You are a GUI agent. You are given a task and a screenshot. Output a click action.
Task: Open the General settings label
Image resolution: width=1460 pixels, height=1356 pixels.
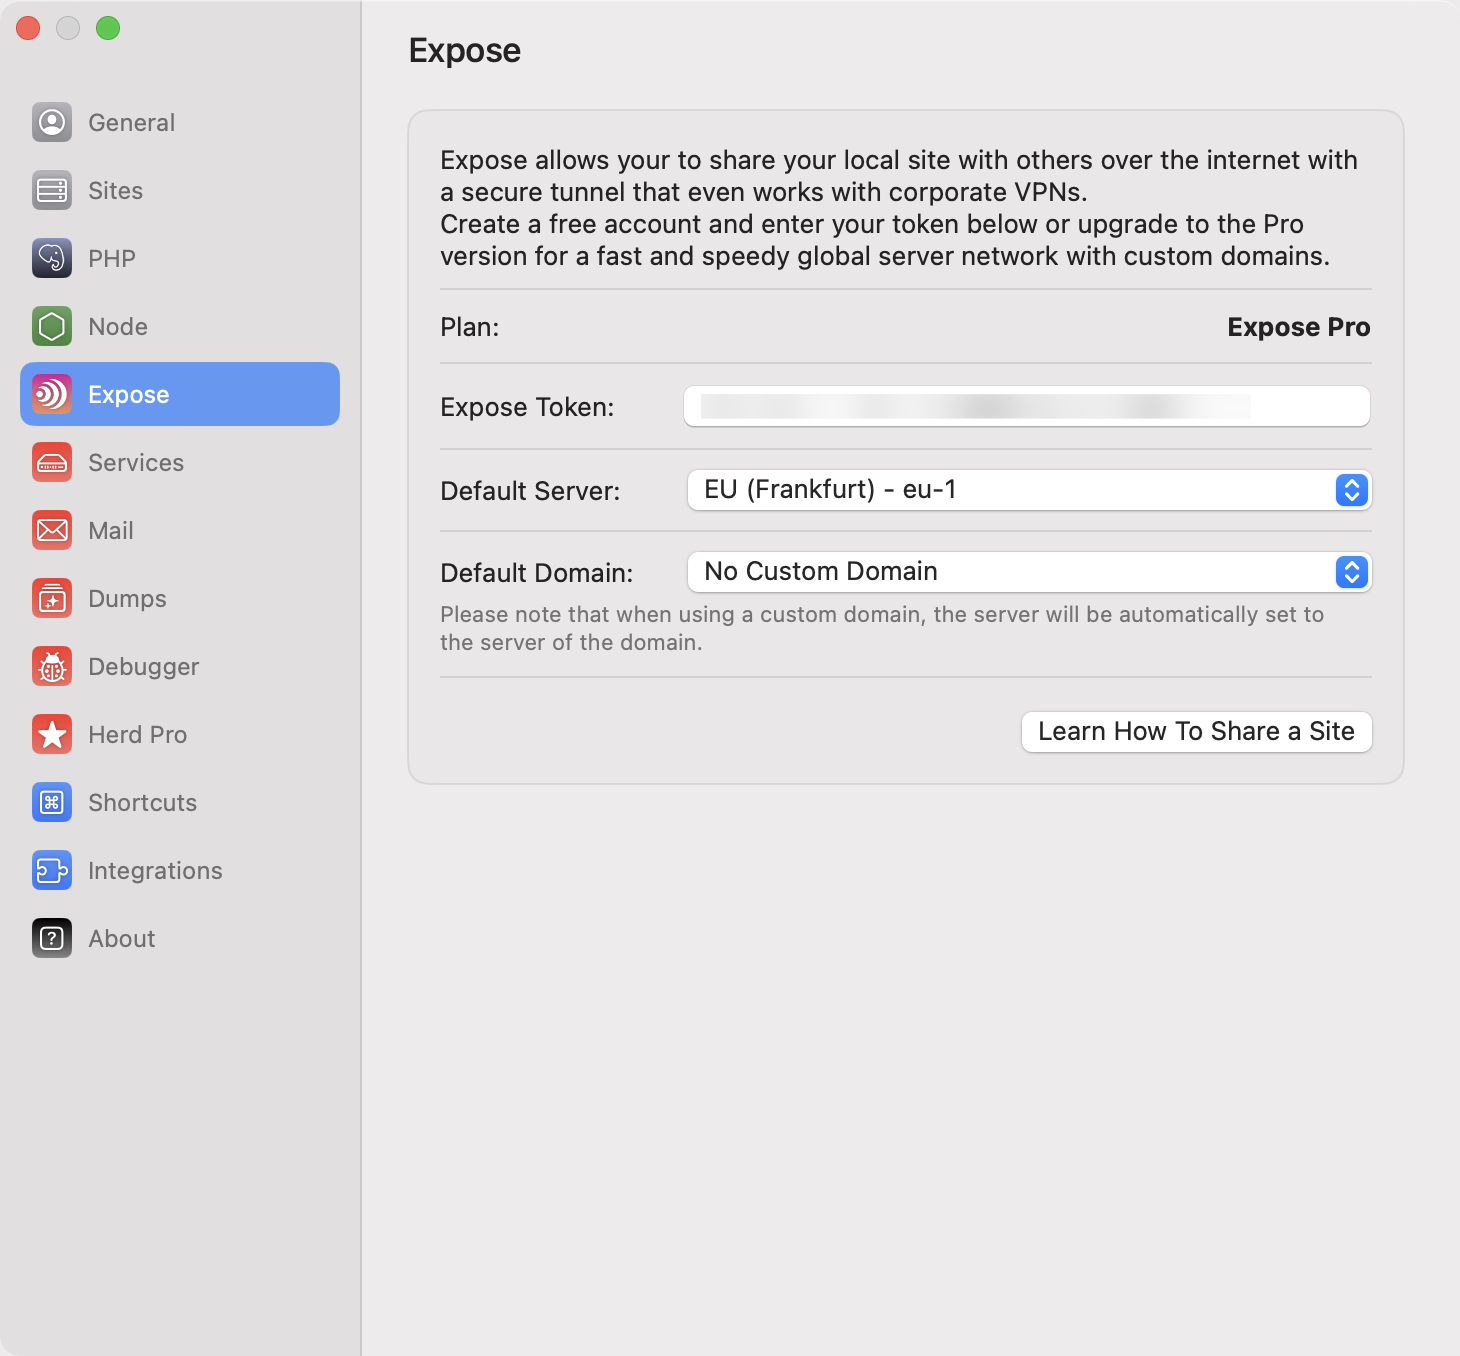(132, 123)
